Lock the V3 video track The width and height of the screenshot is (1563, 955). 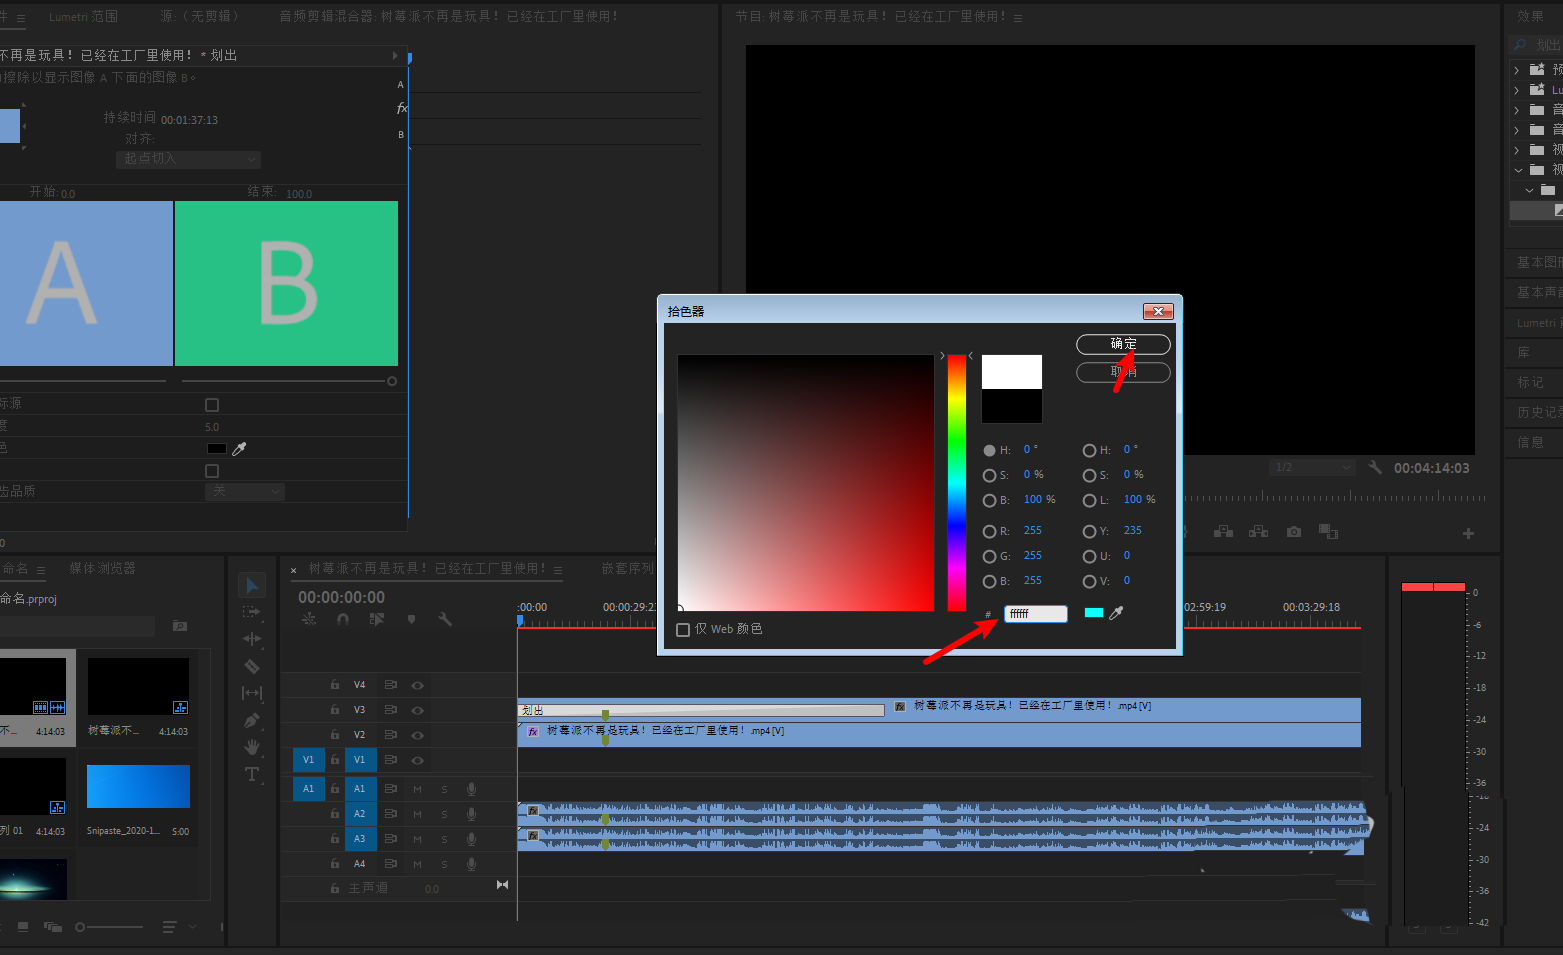[x=335, y=710]
